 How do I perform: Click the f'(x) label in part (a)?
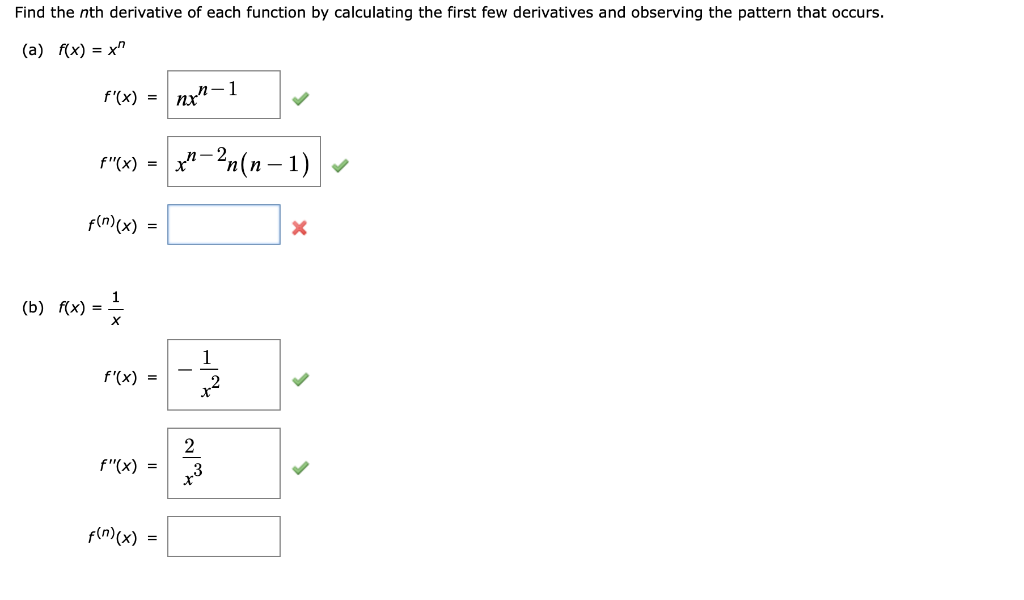pyautogui.click(x=123, y=97)
